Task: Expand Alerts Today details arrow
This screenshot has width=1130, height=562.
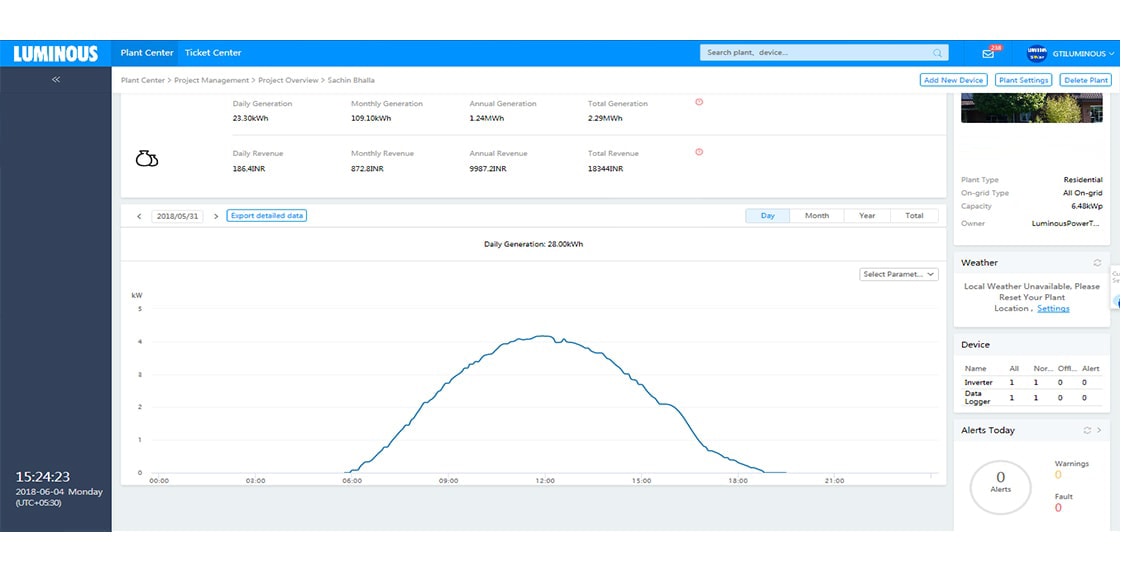Action: [x=1099, y=431]
